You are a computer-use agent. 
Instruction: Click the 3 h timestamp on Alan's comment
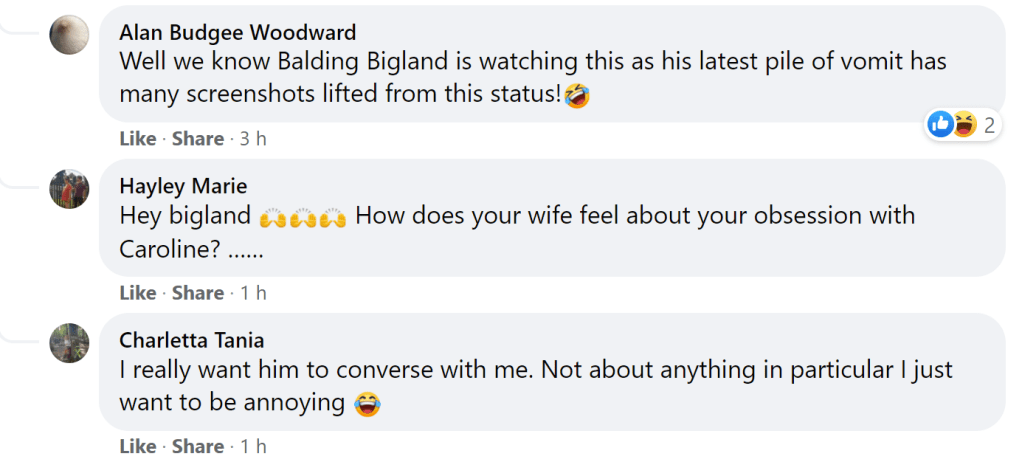click(253, 139)
